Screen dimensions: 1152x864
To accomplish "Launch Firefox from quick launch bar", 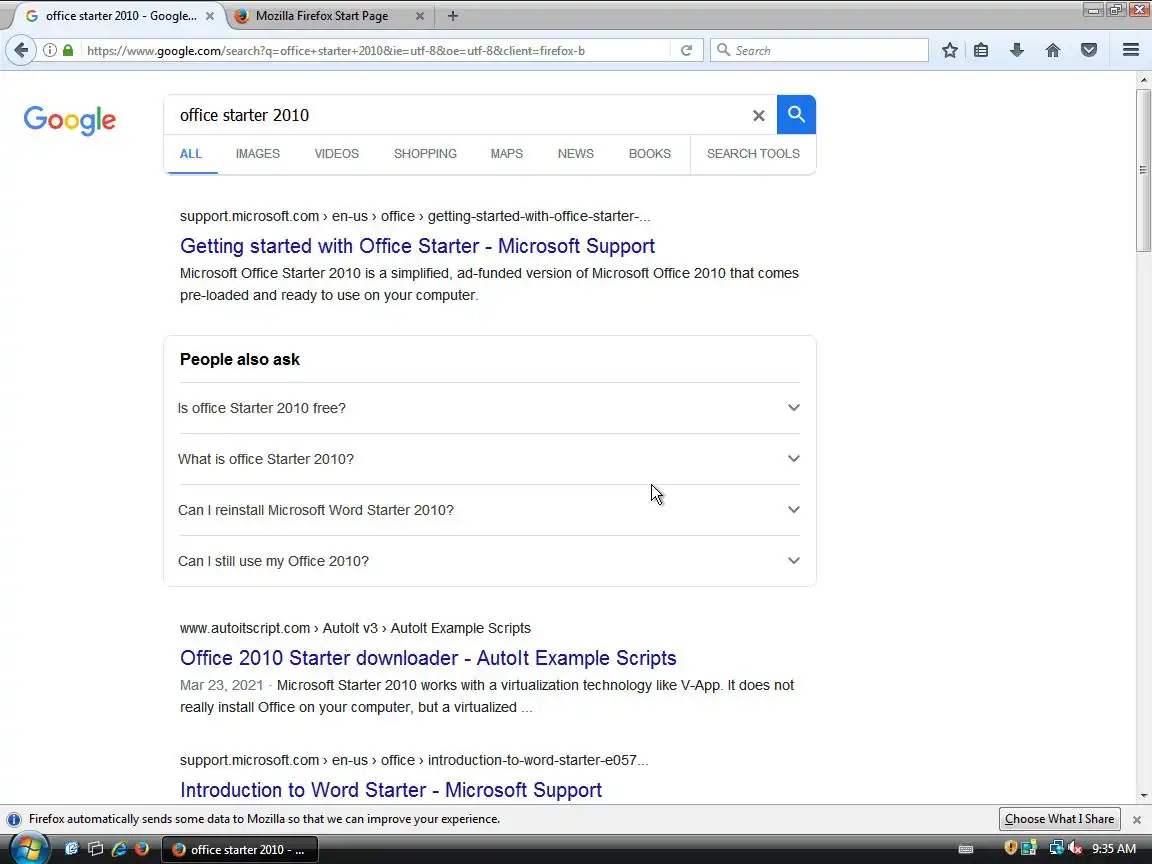I will coord(142,849).
